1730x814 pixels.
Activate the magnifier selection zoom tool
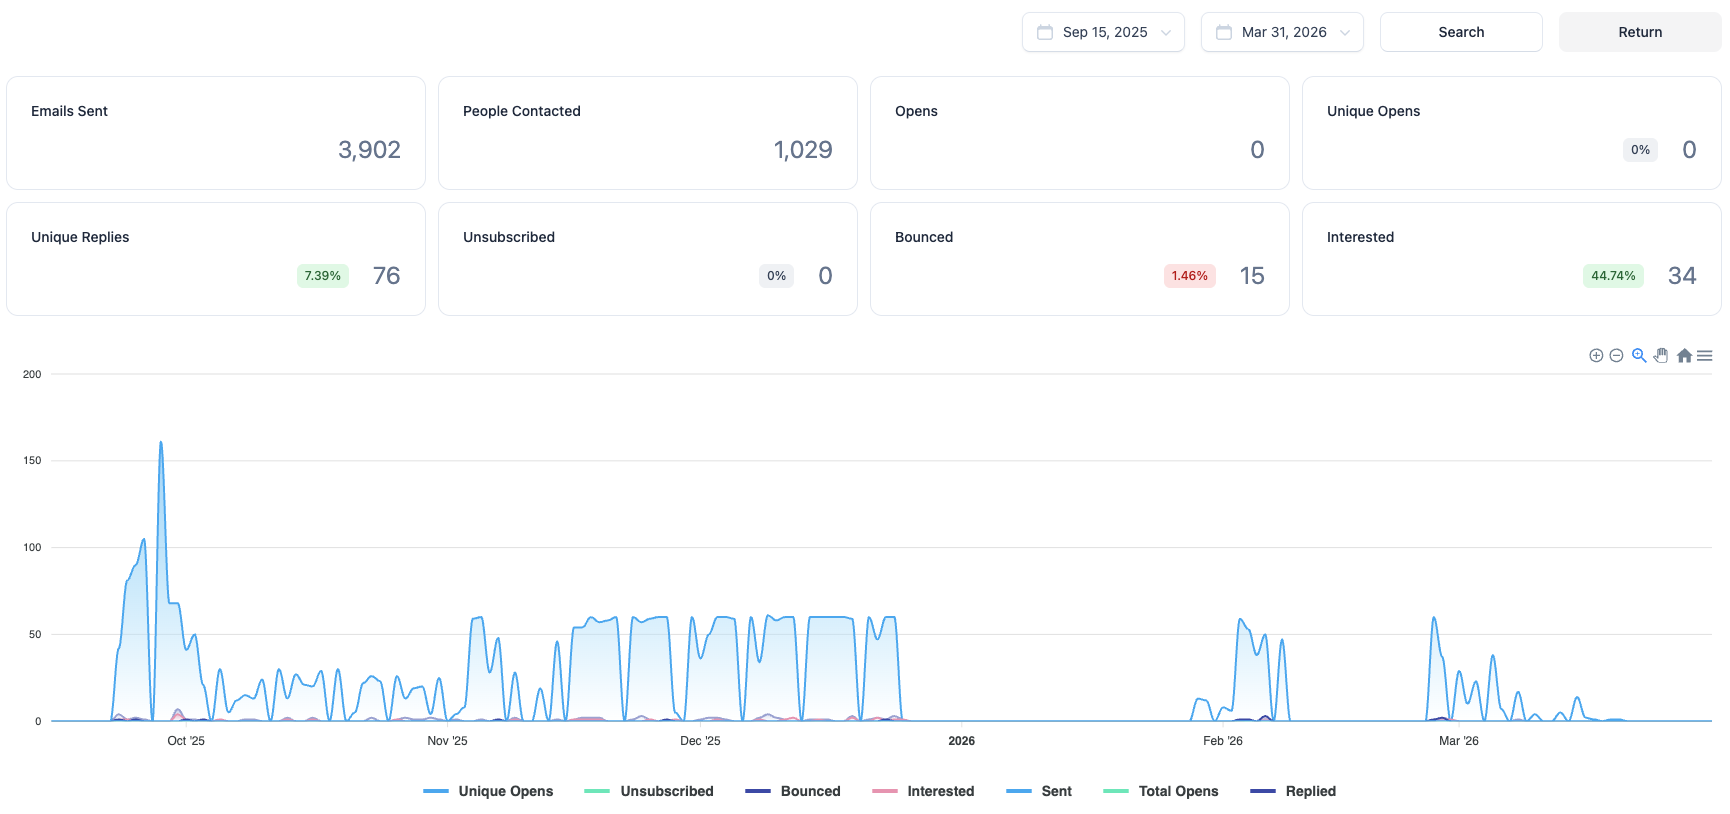click(1639, 356)
